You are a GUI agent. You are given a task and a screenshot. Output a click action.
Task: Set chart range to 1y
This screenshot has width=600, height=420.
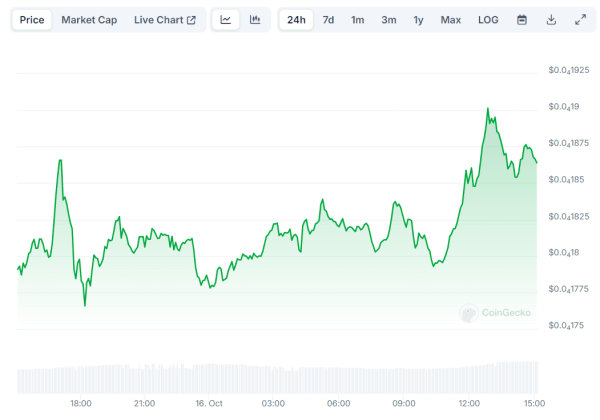[x=418, y=20]
